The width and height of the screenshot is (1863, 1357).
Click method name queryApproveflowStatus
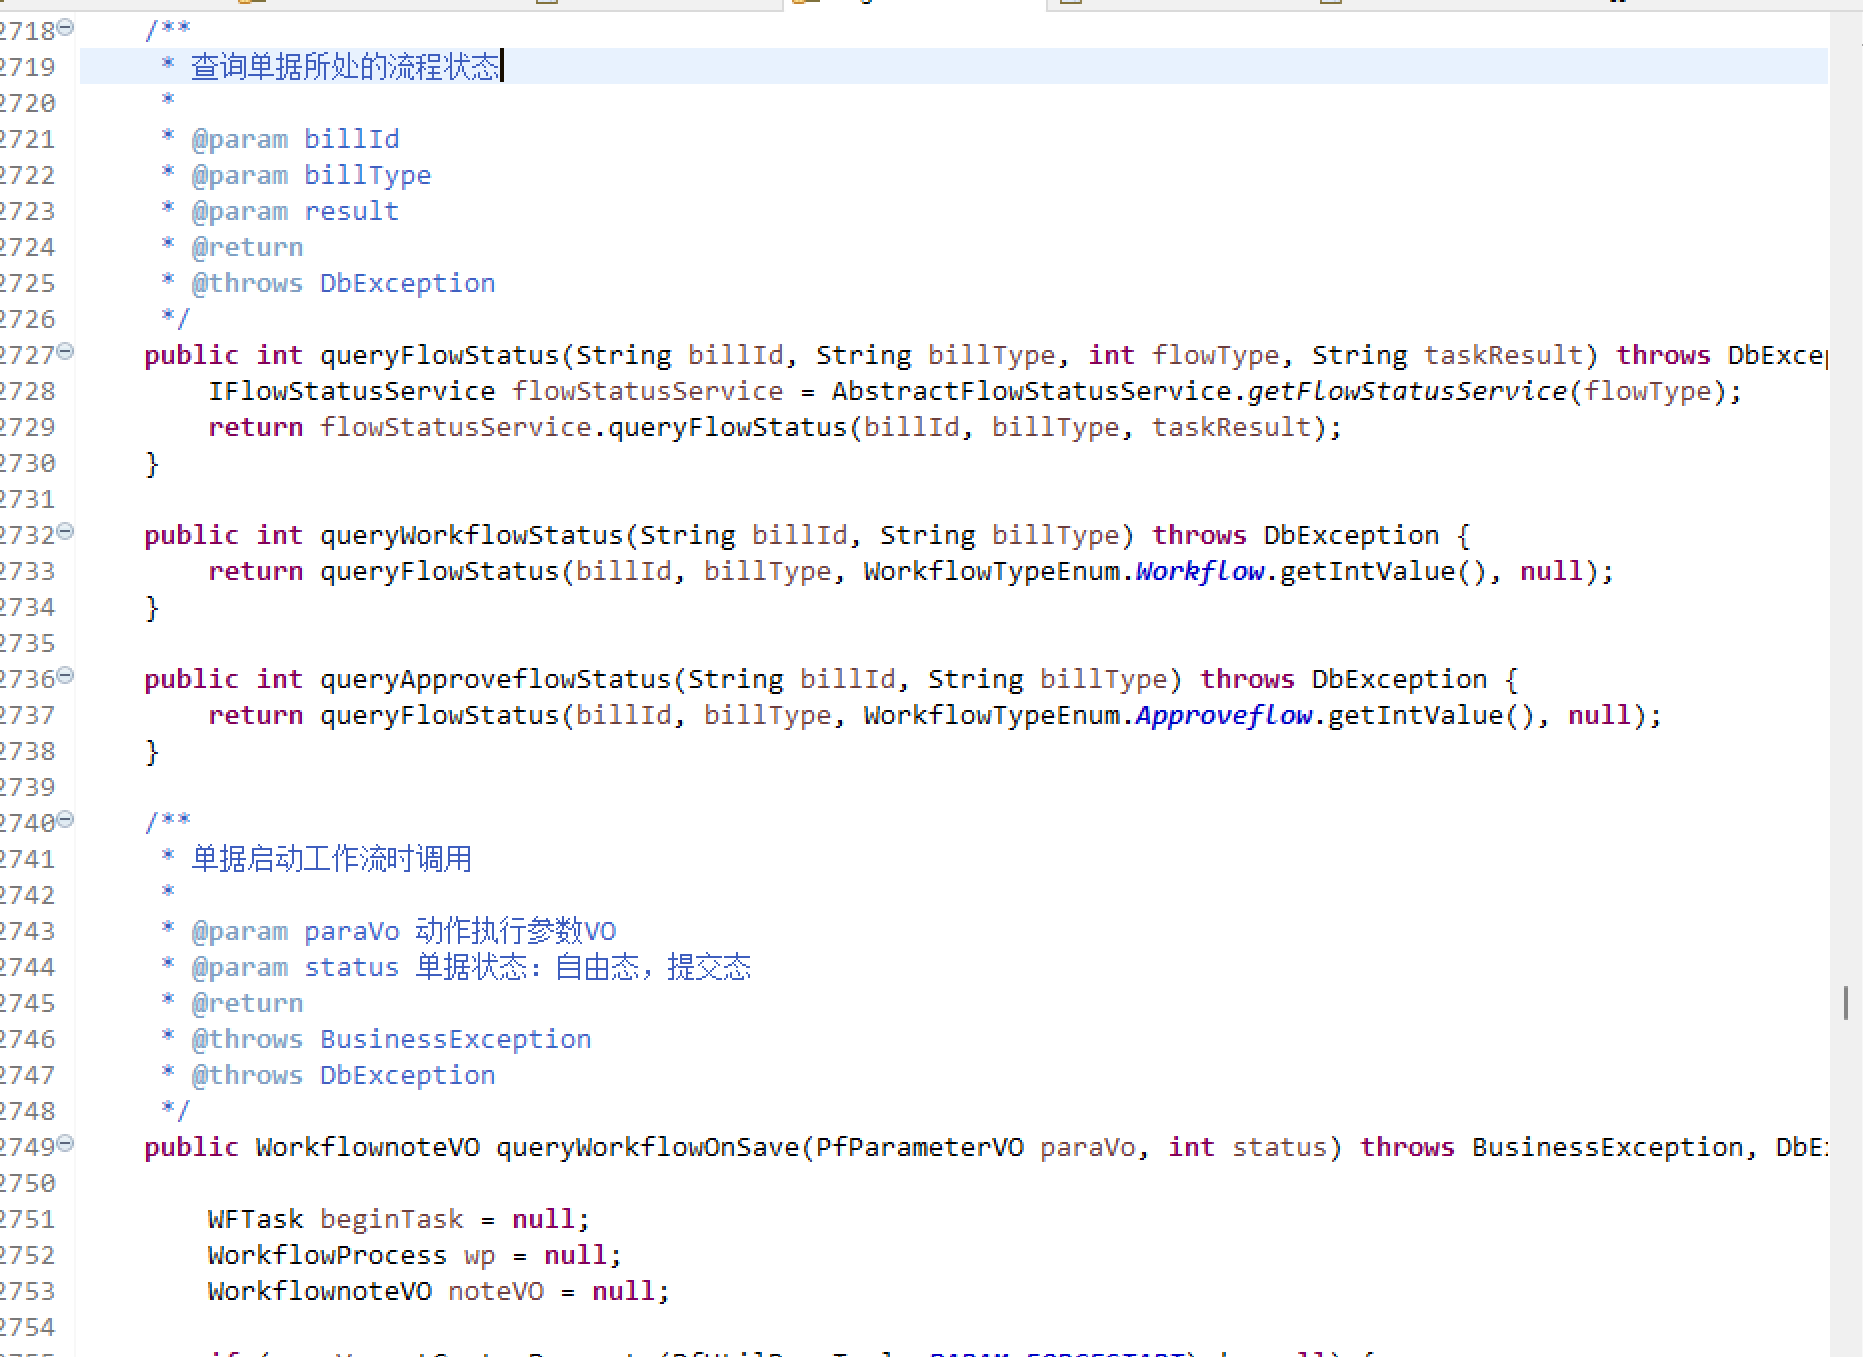tap(495, 679)
